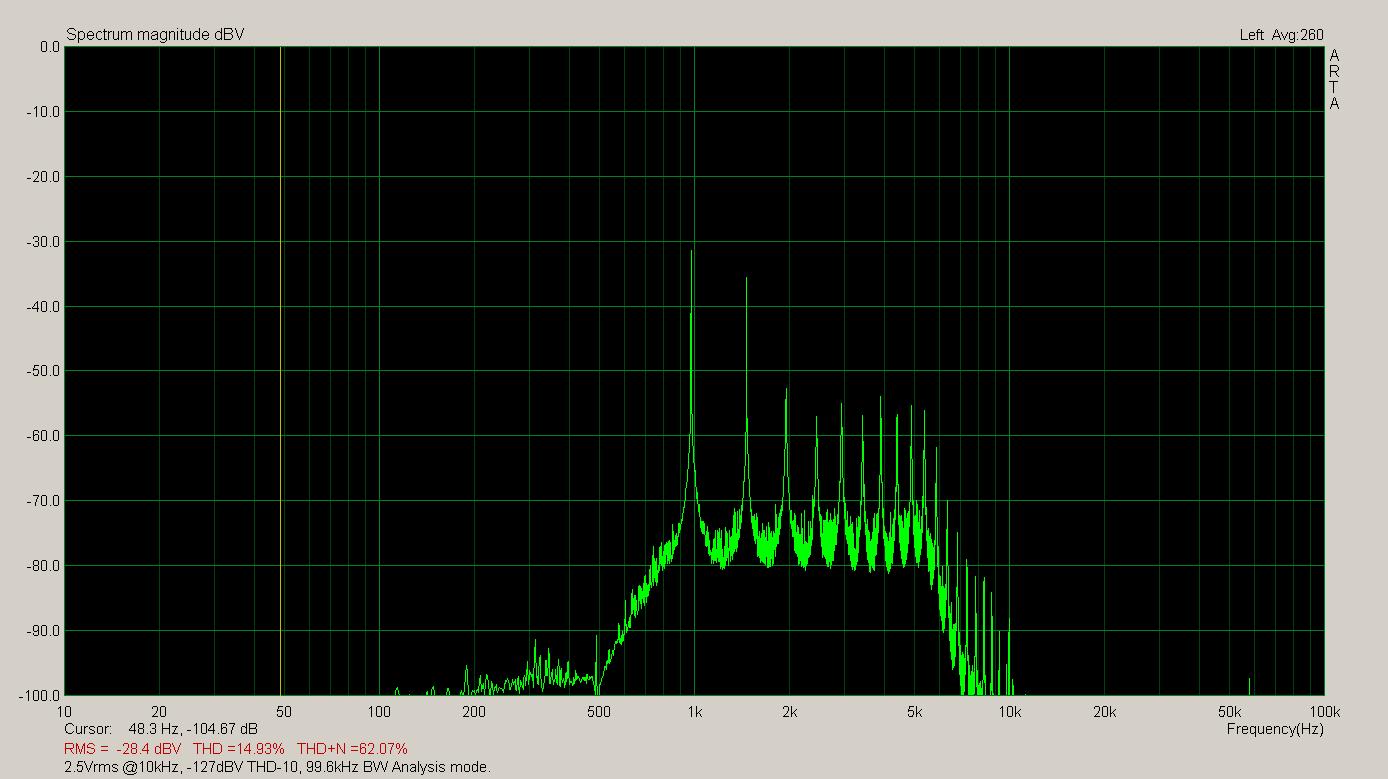The height and width of the screenshot is (779, 1388).
Task: Click the '-90.0' y-axis label
Action: (x=43, y=631)
